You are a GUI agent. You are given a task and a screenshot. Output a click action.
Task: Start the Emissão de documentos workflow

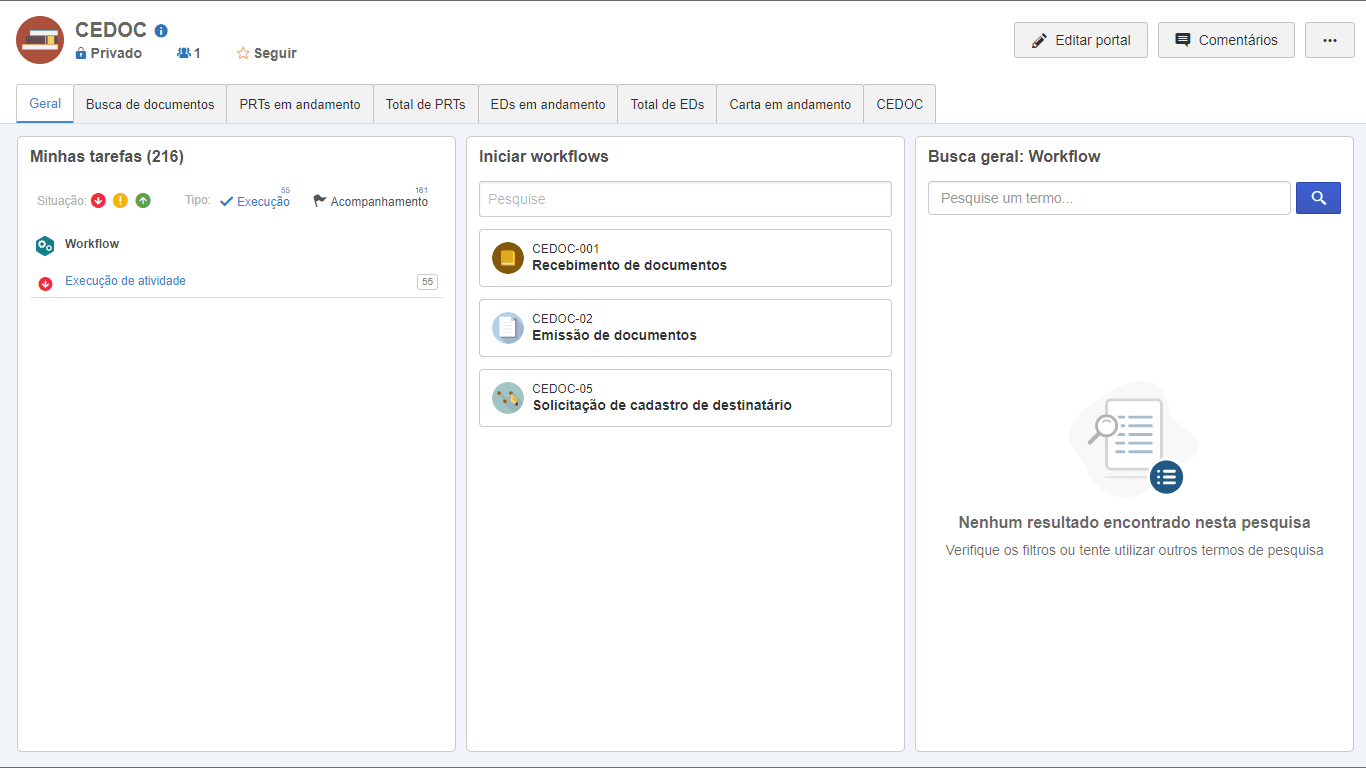tap(685, 328)
